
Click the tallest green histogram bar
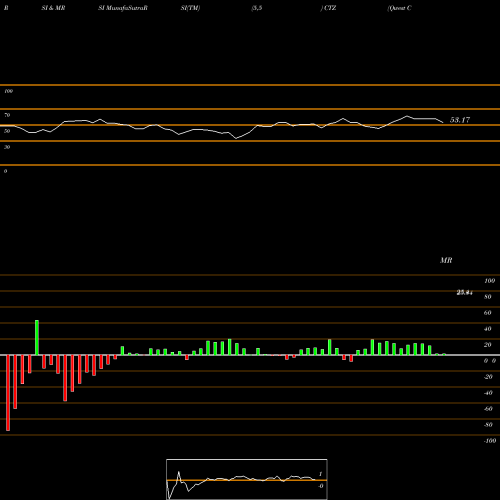[37, 337]
